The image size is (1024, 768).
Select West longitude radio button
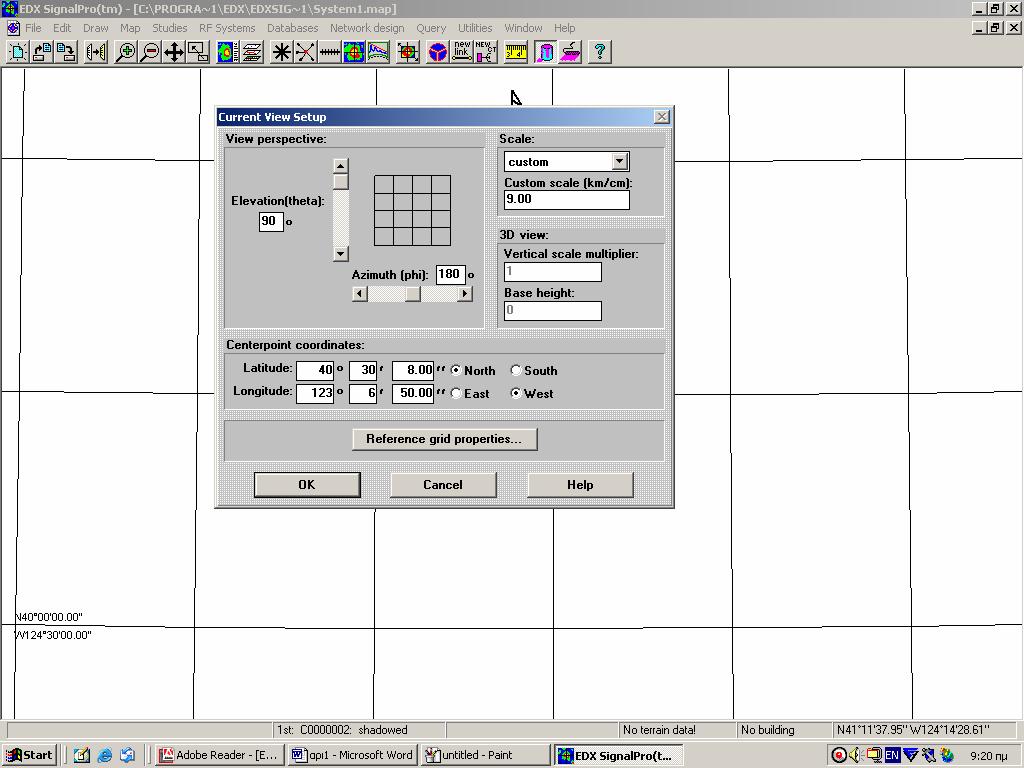point(516,393)
